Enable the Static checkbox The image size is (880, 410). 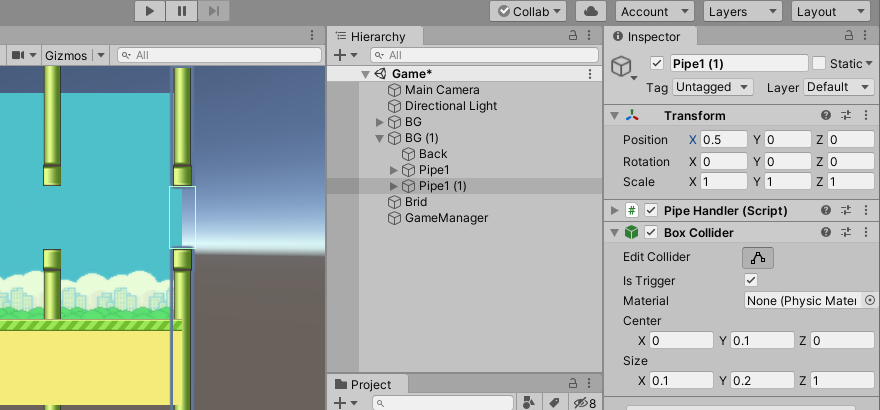[819, 63]
